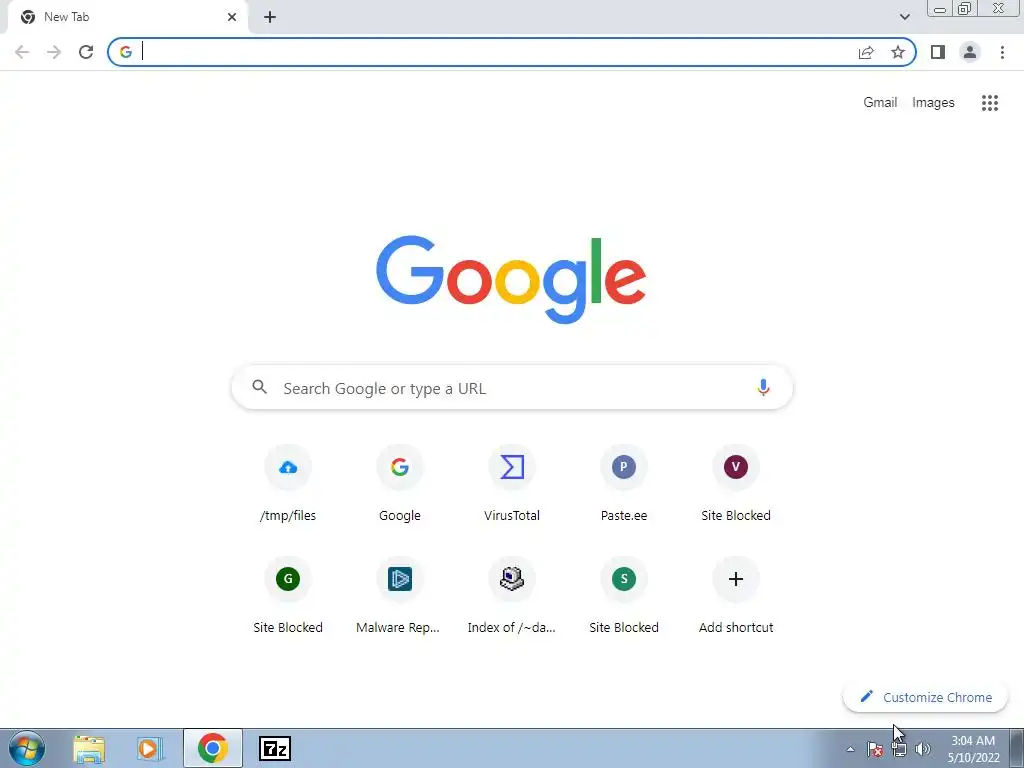
Task: Add shortcut plus tile
Action: click(x=736, y=596)
